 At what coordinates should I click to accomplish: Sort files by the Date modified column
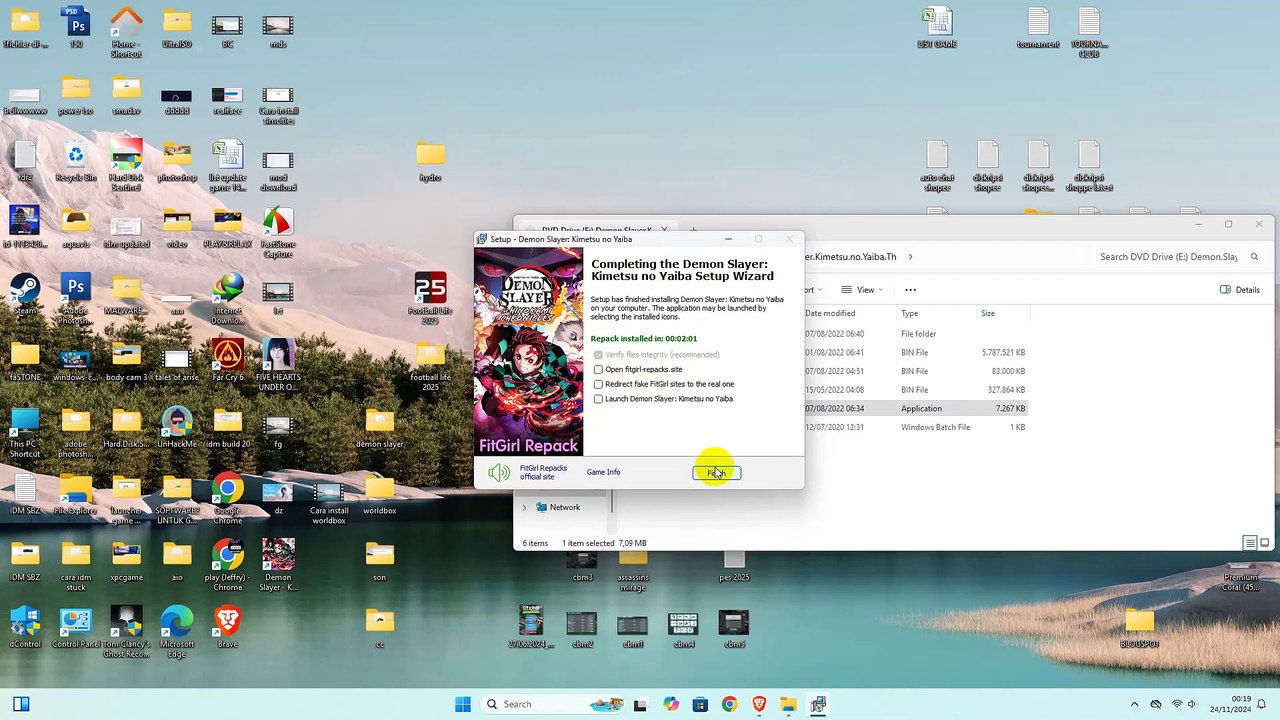tap(830, 313)
